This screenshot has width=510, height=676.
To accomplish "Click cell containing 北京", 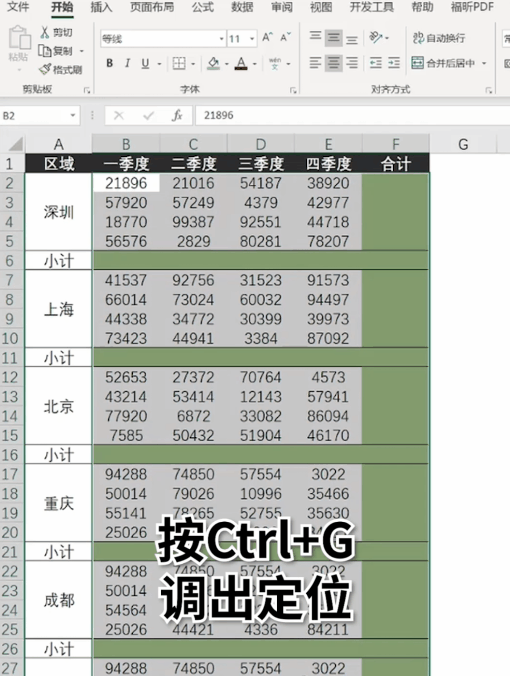I will [59, 406].
